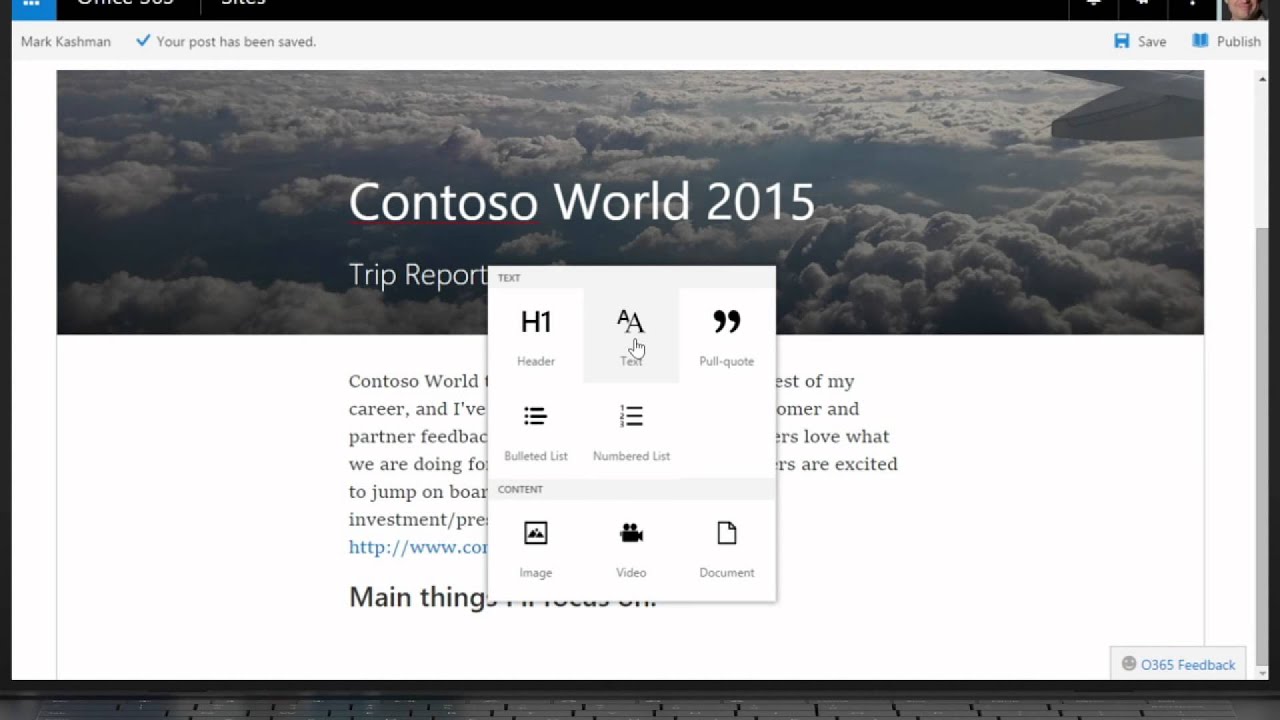The image size is (1280, 720).
Task: Click the Trip Report subtitle
Action: point(418,274)
